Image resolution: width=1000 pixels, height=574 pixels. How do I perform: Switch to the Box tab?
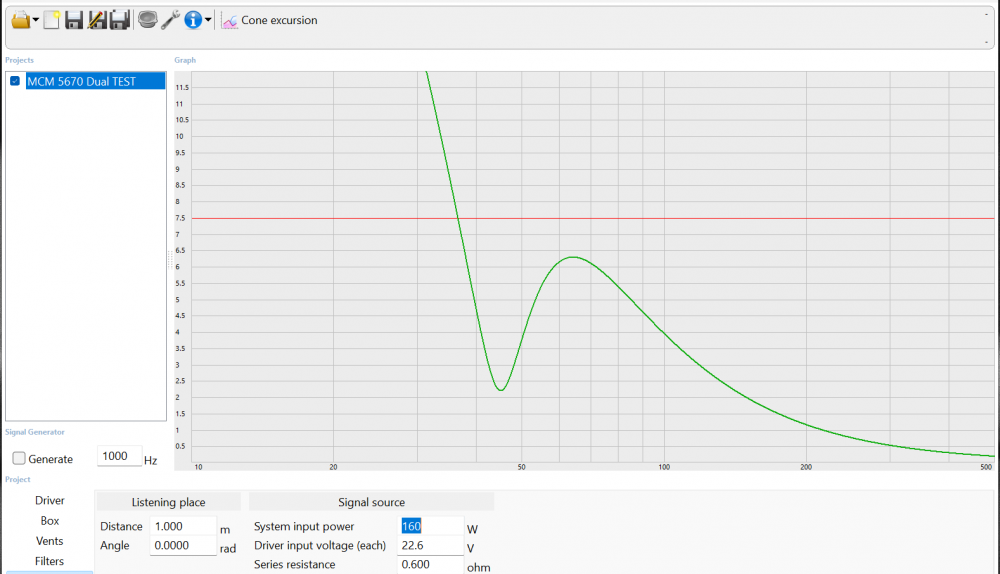coord(50,521)
